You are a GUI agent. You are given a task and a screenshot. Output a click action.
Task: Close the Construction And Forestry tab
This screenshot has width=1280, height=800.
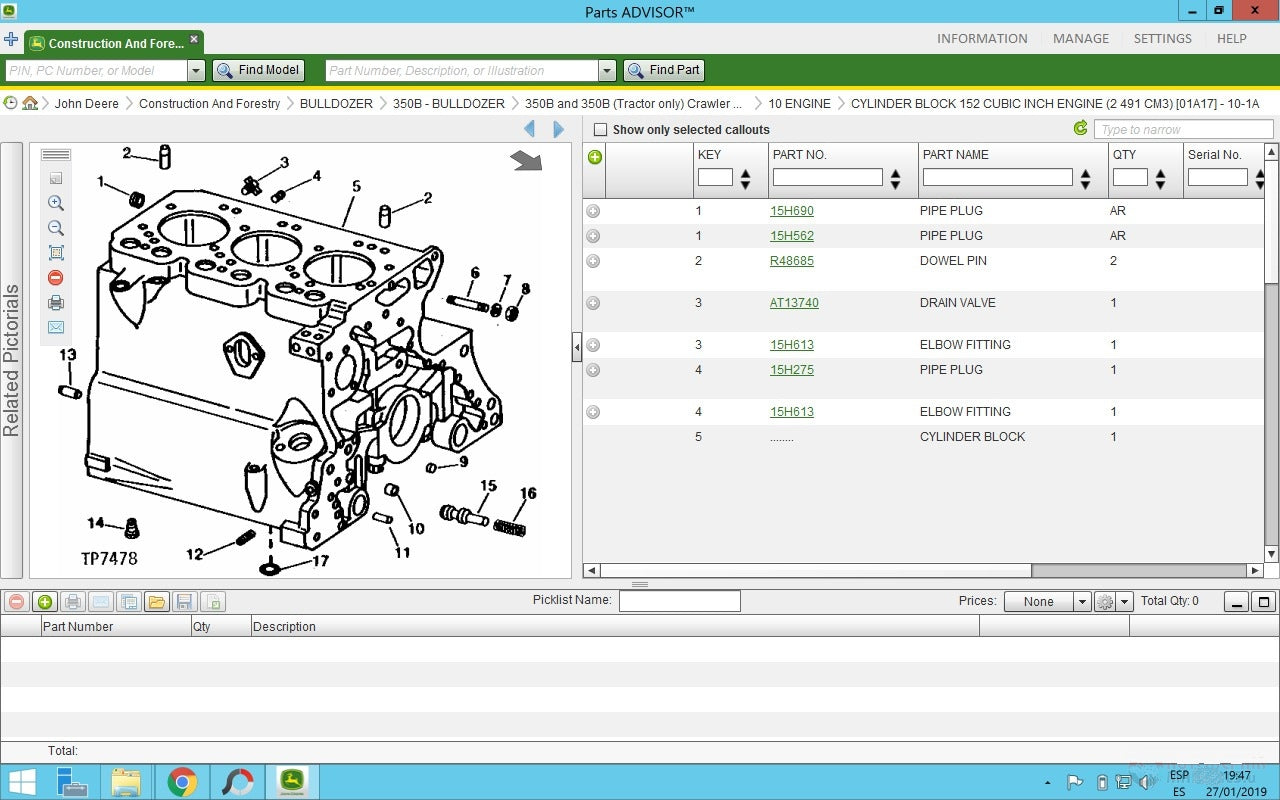pos(195,41)
